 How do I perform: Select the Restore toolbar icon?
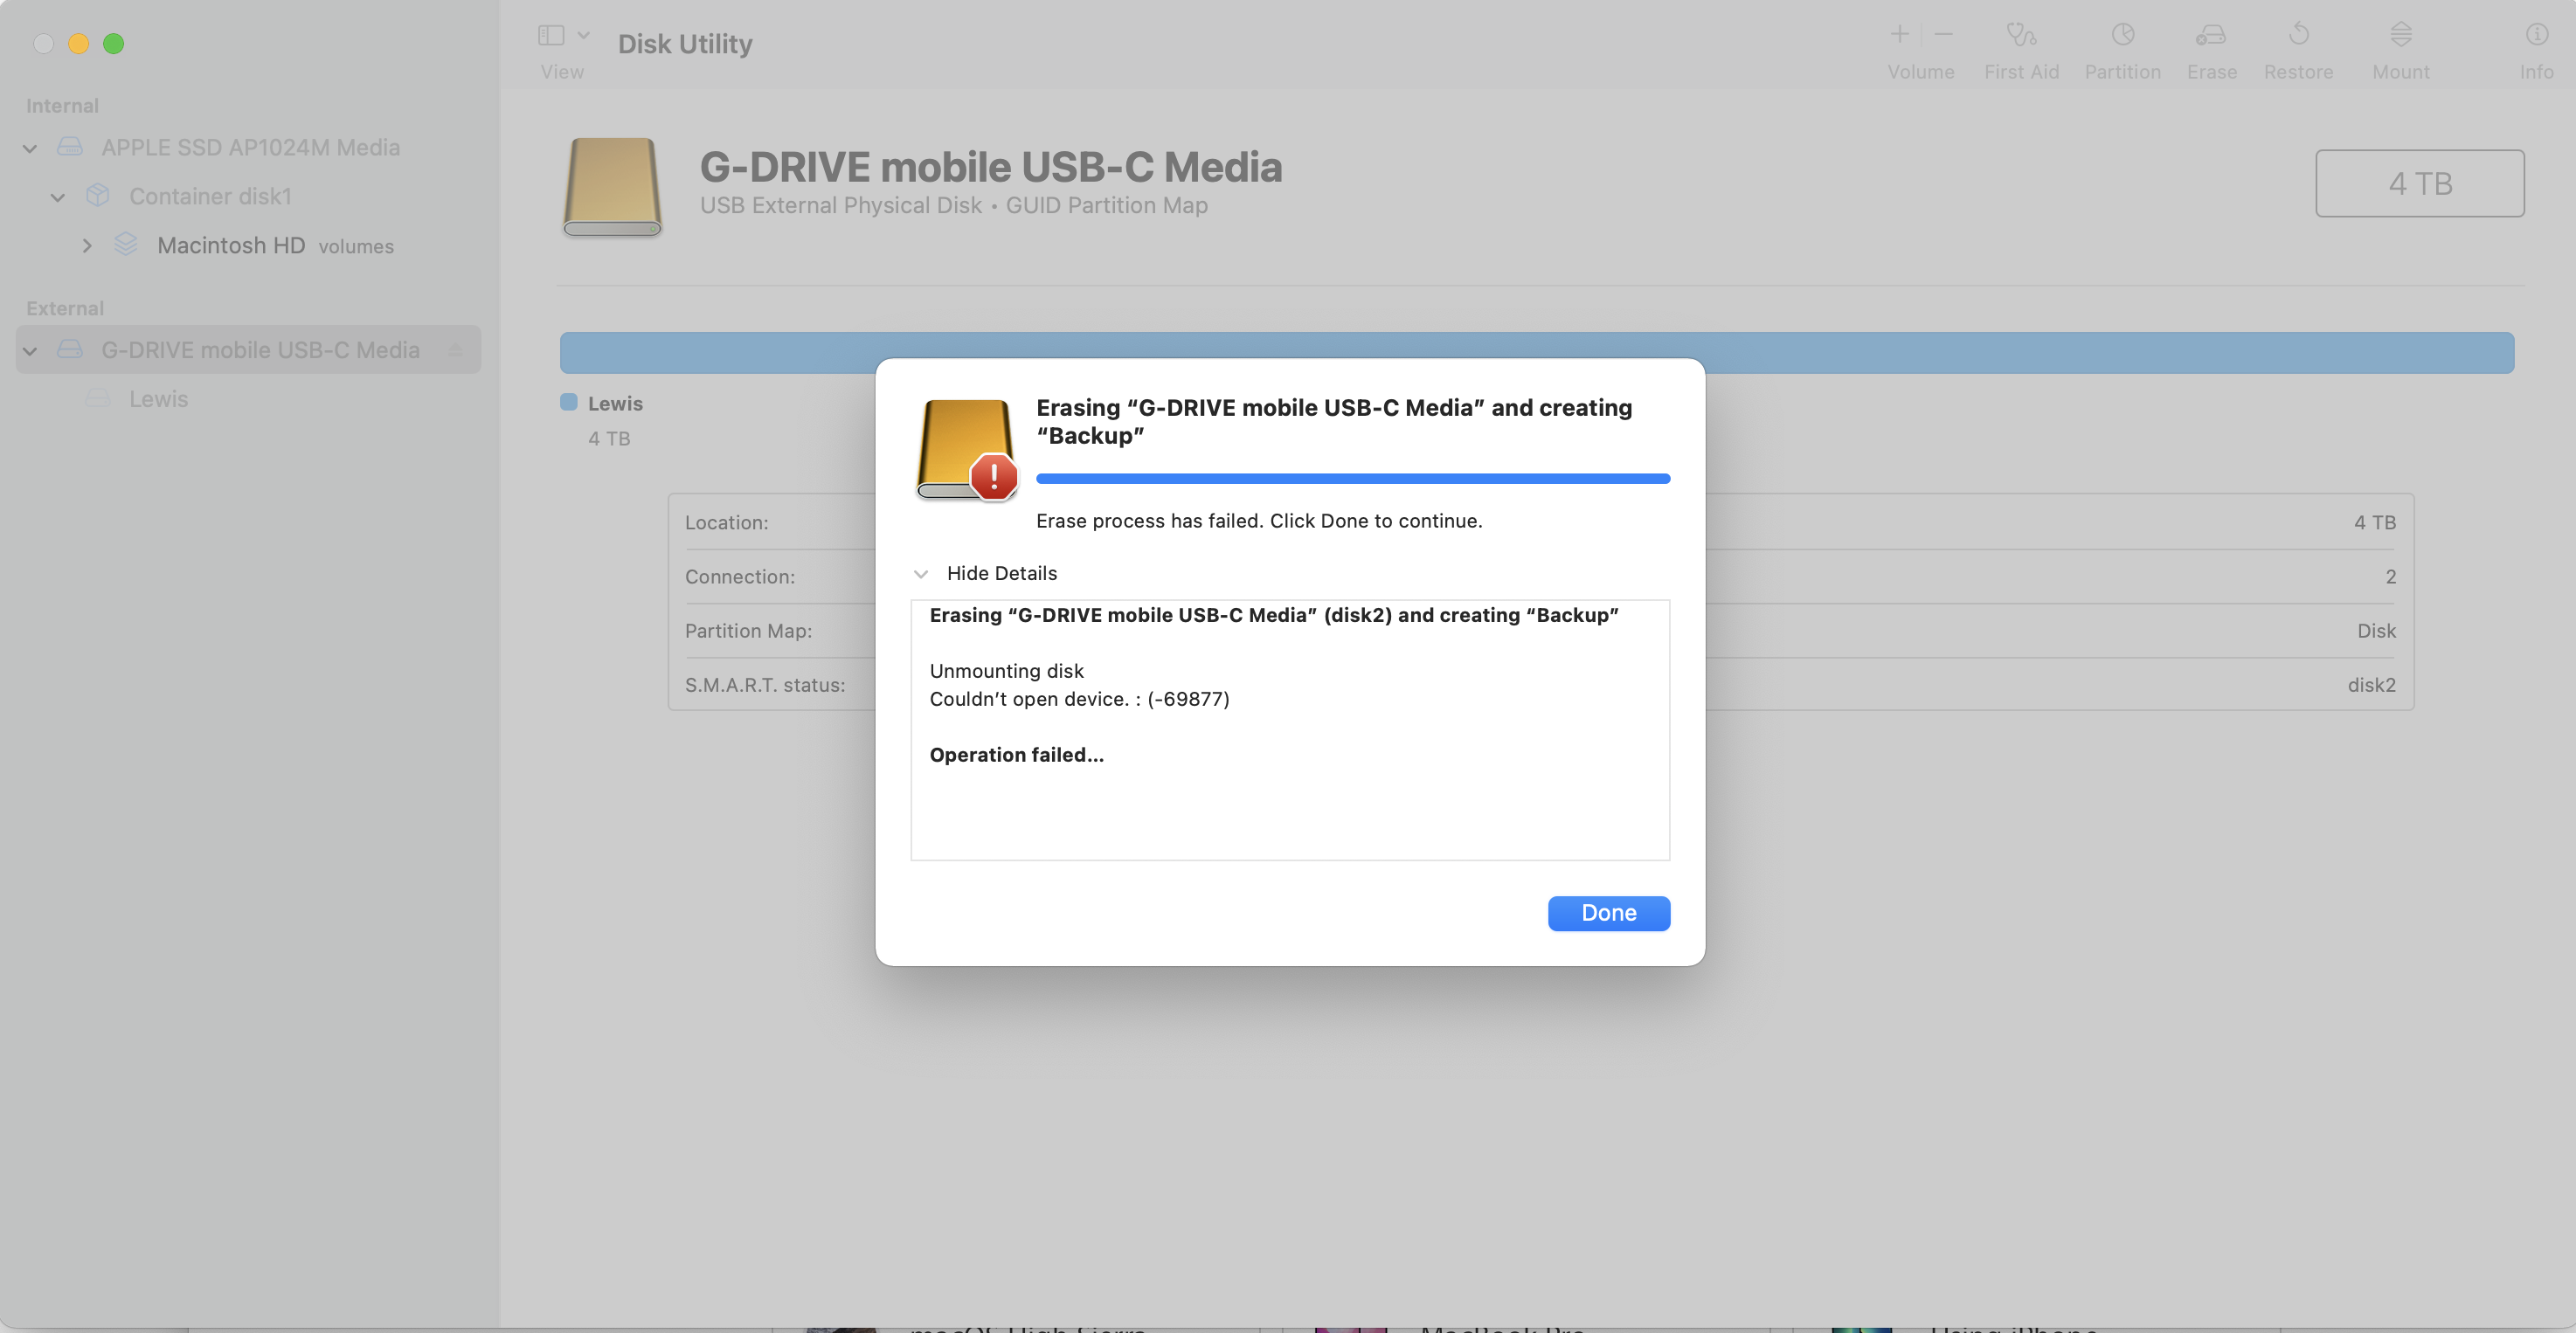click(2298, 36)
